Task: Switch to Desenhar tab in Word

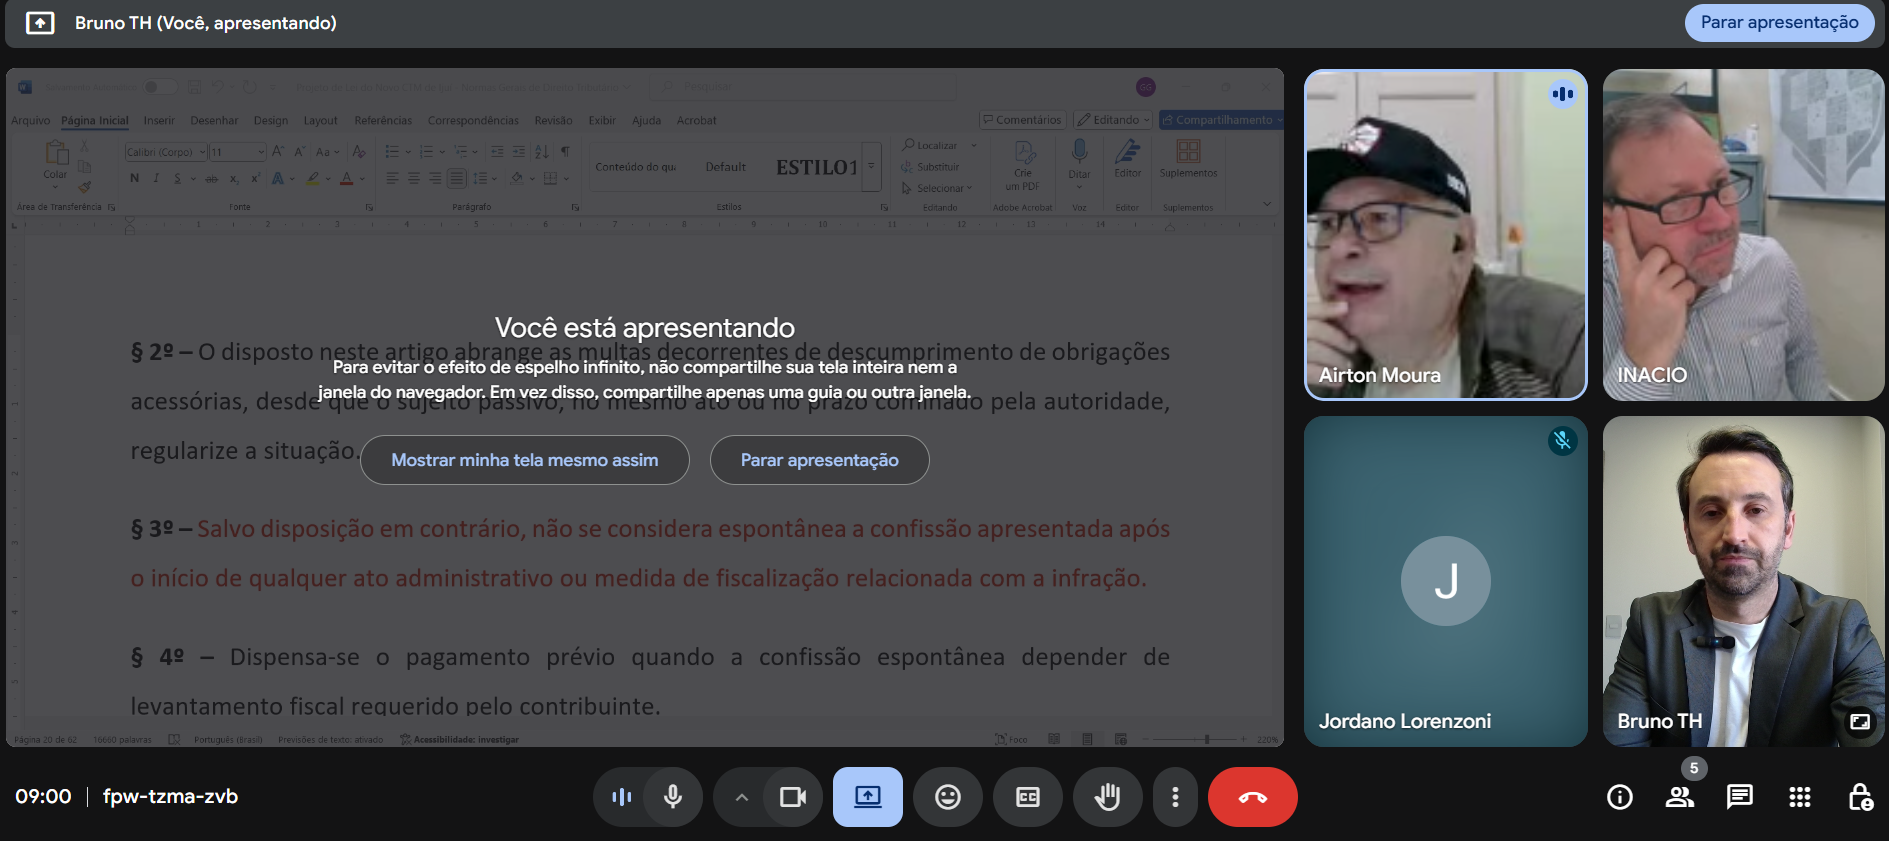Action: pos(214,121)
